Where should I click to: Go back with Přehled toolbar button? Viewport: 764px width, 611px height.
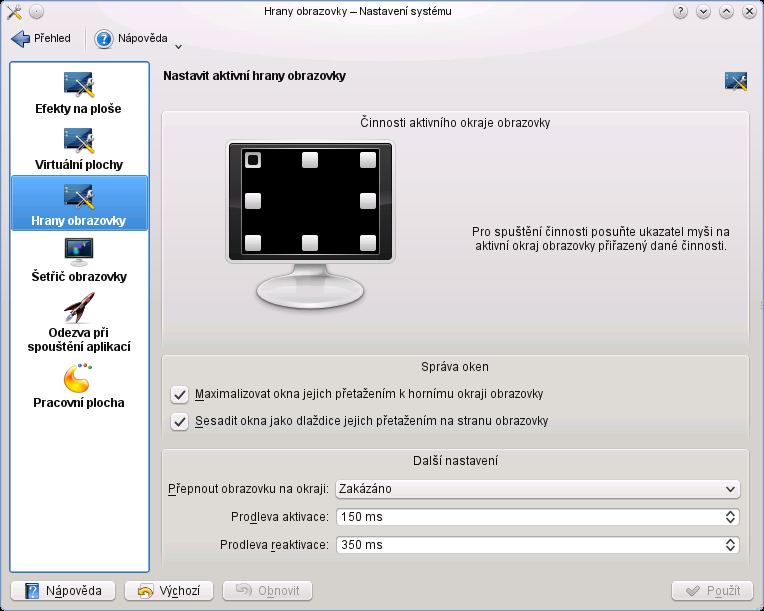(x=41, y=38)
